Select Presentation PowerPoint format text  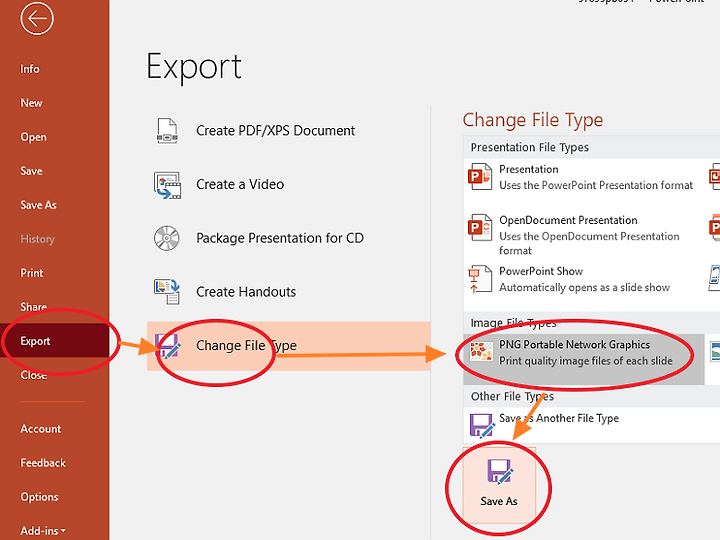[x=596, y=177]
